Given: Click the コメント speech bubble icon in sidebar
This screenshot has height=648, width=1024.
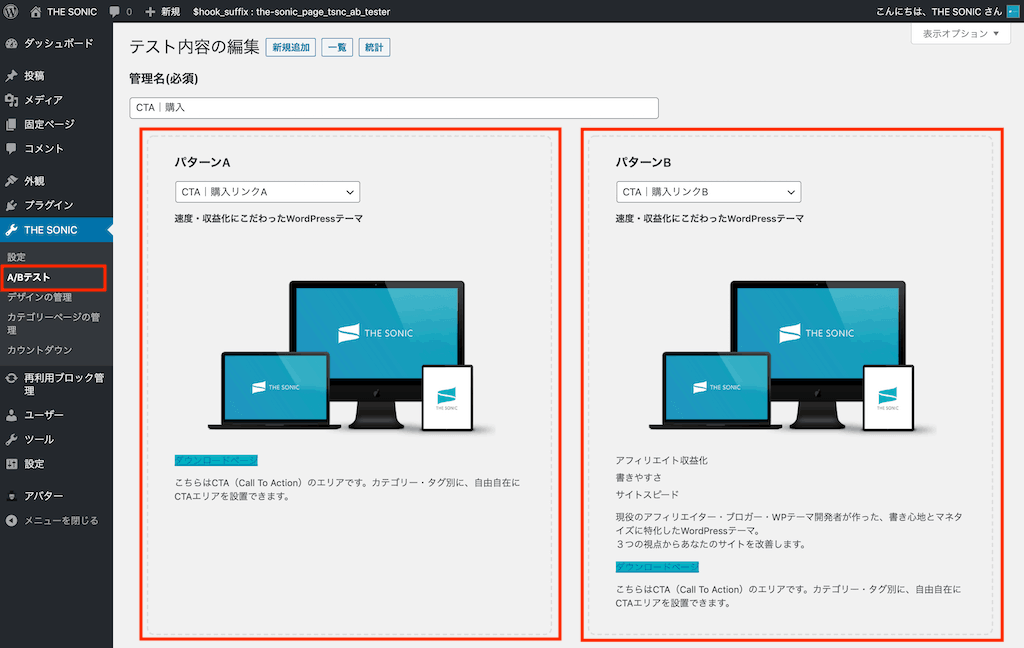Looking at the screenshot, I should [11, 148].
